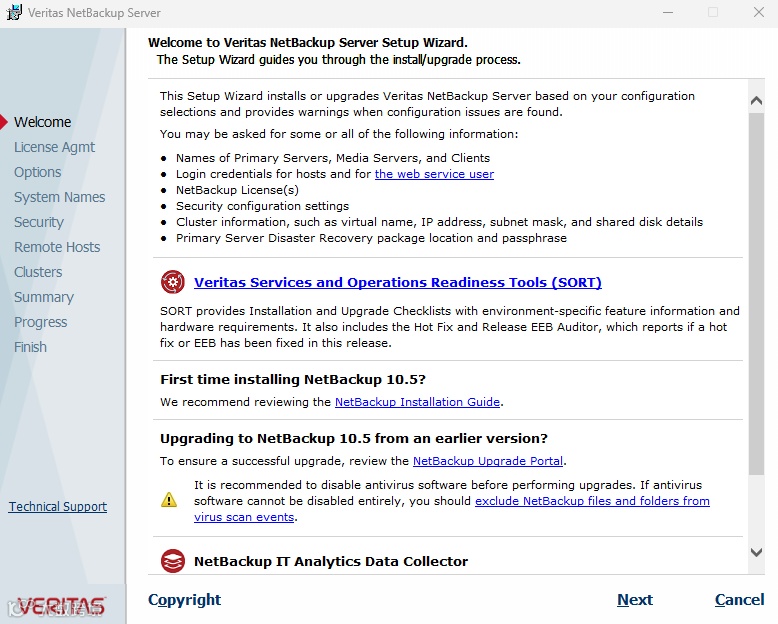Click 'Upgrading to NetBackup 10.5 from an earlier version?' heading
This screenshot has width=778, height=624.
[x=354, y=438]
